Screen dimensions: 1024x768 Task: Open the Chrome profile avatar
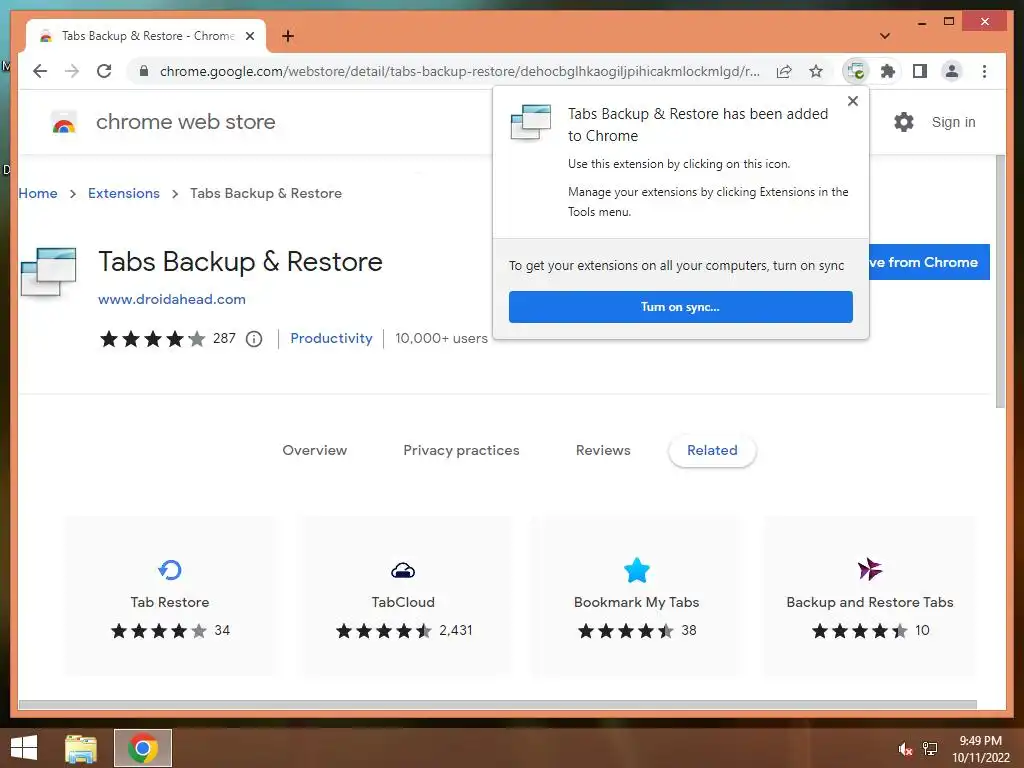[x=952, y=71]
